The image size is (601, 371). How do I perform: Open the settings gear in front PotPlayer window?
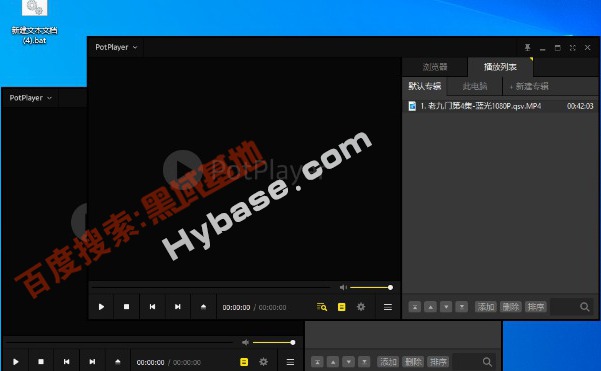coord(361,307)
